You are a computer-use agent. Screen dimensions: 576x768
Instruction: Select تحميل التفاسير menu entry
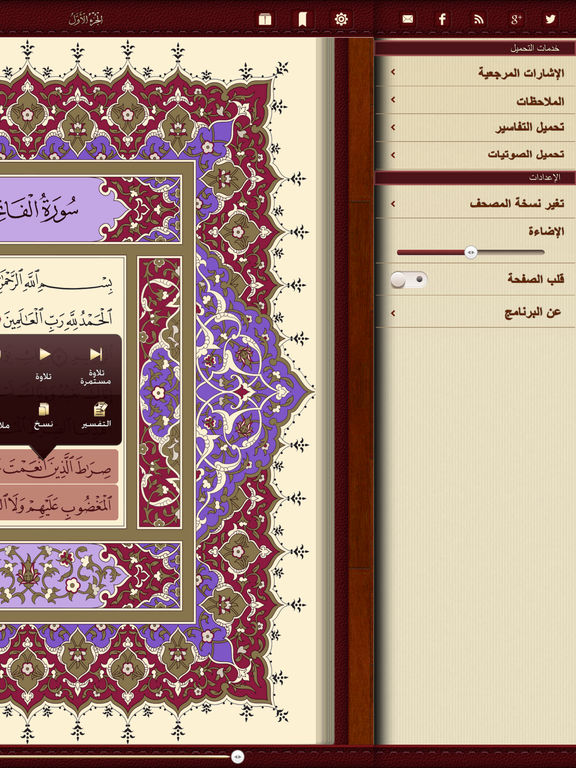coord(476,128)
